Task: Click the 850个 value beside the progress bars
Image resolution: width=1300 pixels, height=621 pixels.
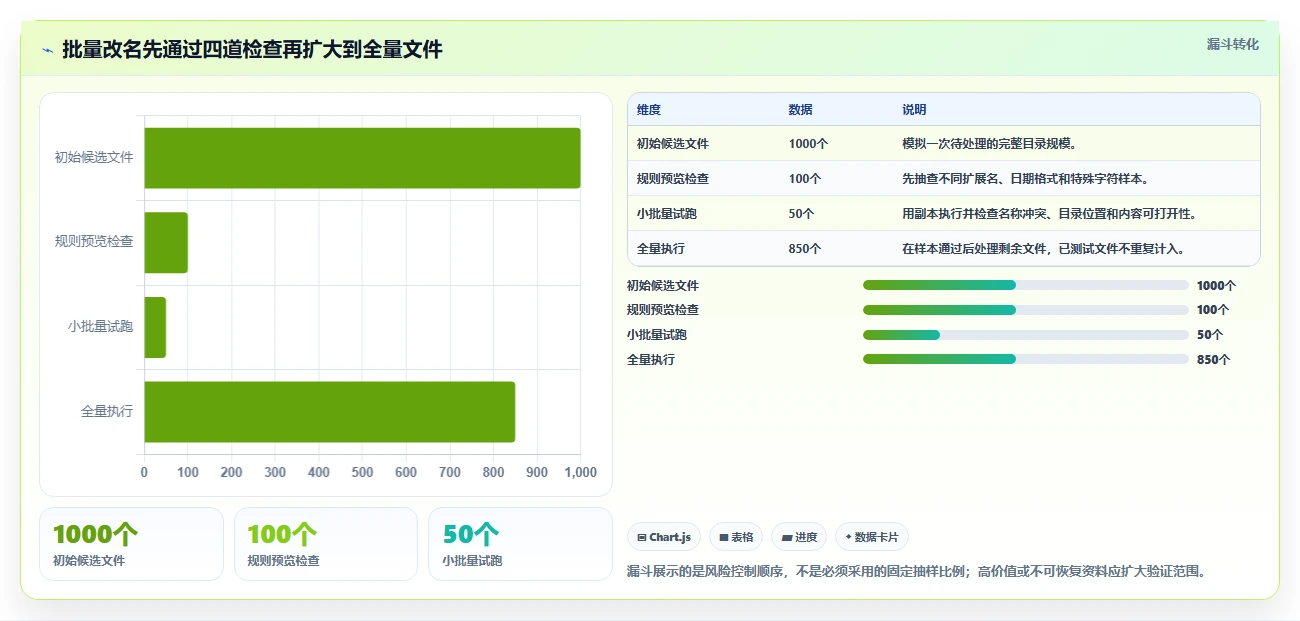Action: (x=1213, y=360)
